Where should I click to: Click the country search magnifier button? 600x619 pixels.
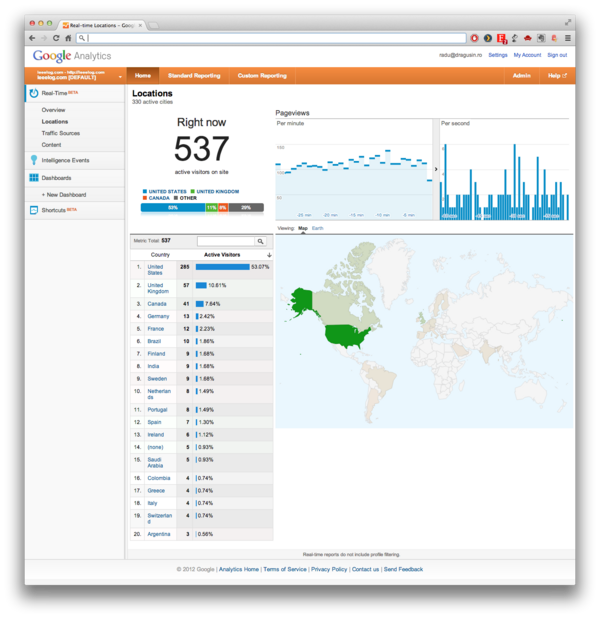pyautogui.click(x=261, y=241)
